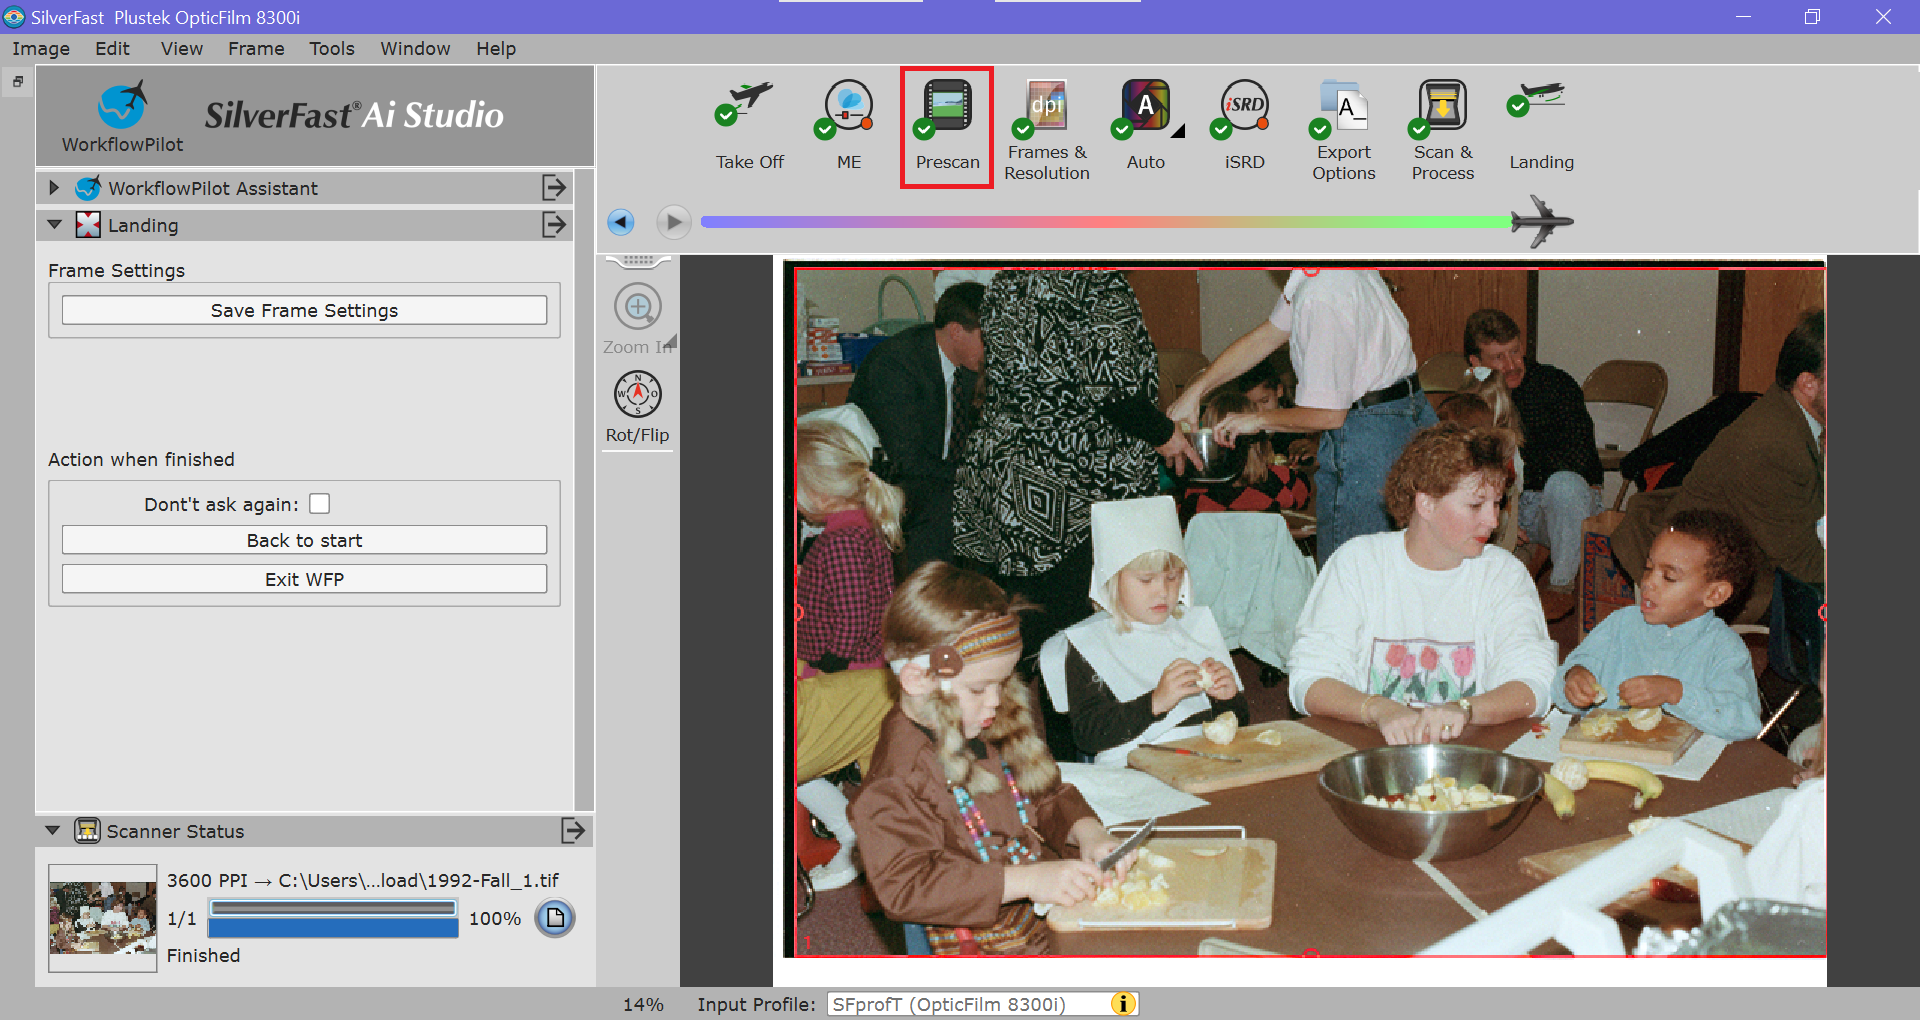
Task: Click the 3600 PPI output path text
Action: (x=363, y=880)
